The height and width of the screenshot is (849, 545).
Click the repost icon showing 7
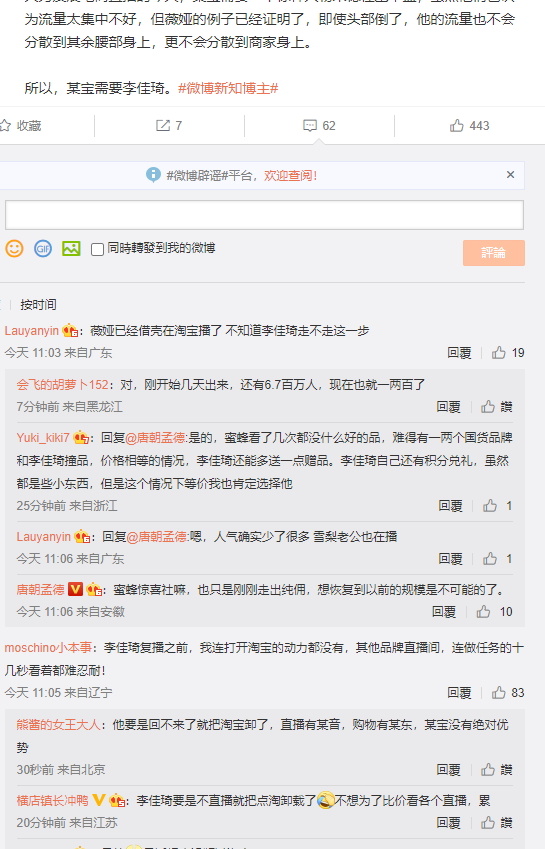pos(162,126)
